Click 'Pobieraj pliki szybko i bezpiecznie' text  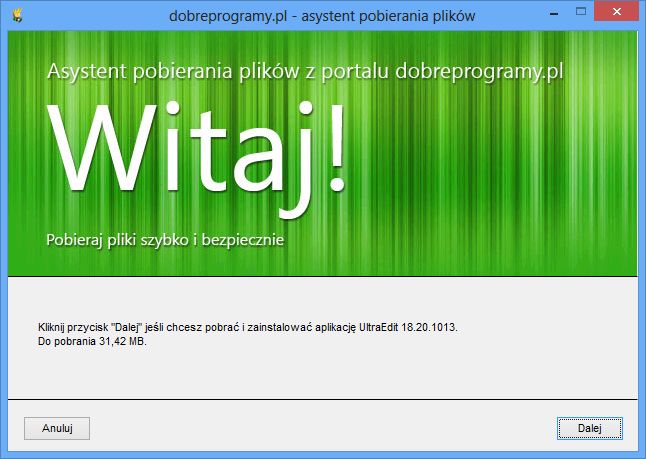click(165, 240)
